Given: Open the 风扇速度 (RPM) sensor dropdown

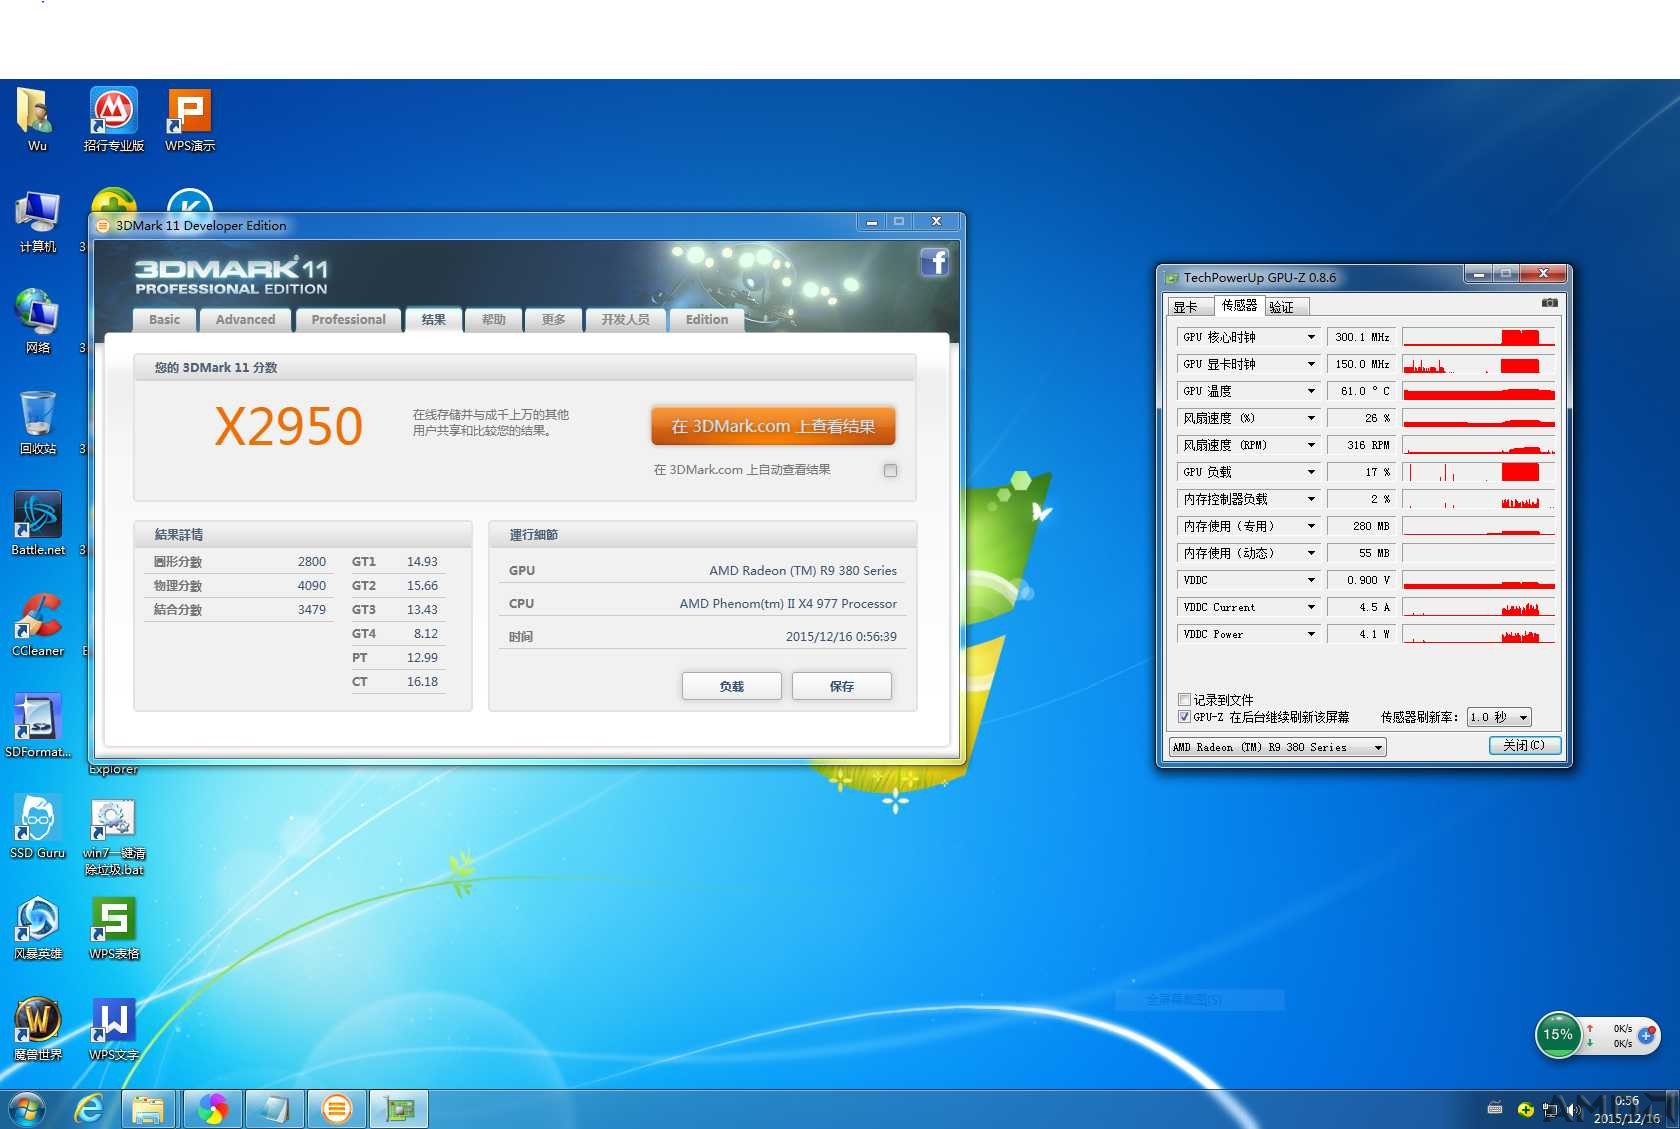Looking at the screenshot, I should (x=1310, y=445).
